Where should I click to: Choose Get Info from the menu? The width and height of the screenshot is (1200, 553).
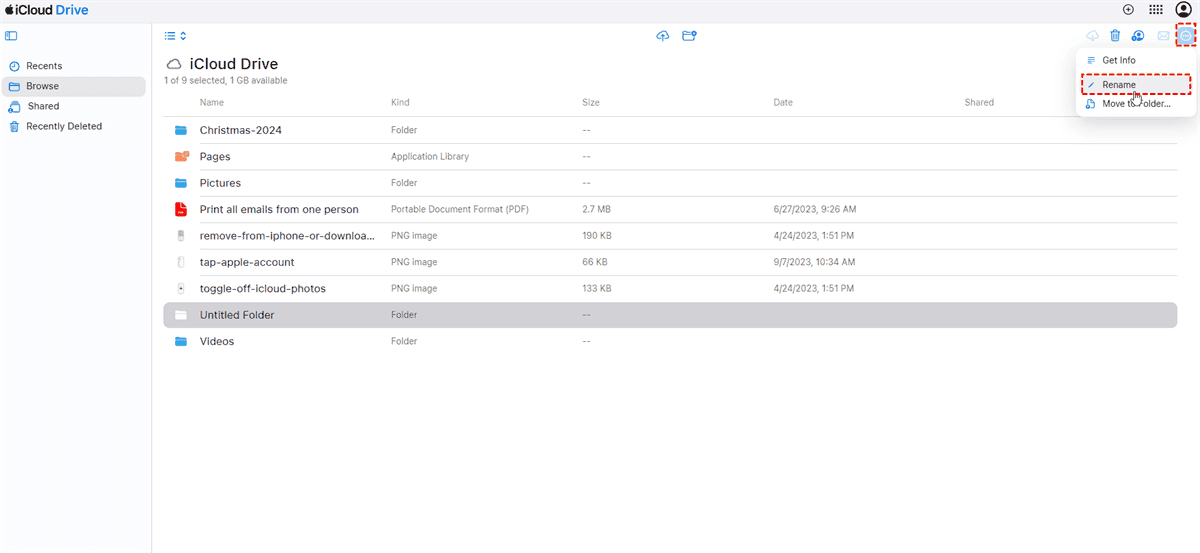click(1118, 60)
